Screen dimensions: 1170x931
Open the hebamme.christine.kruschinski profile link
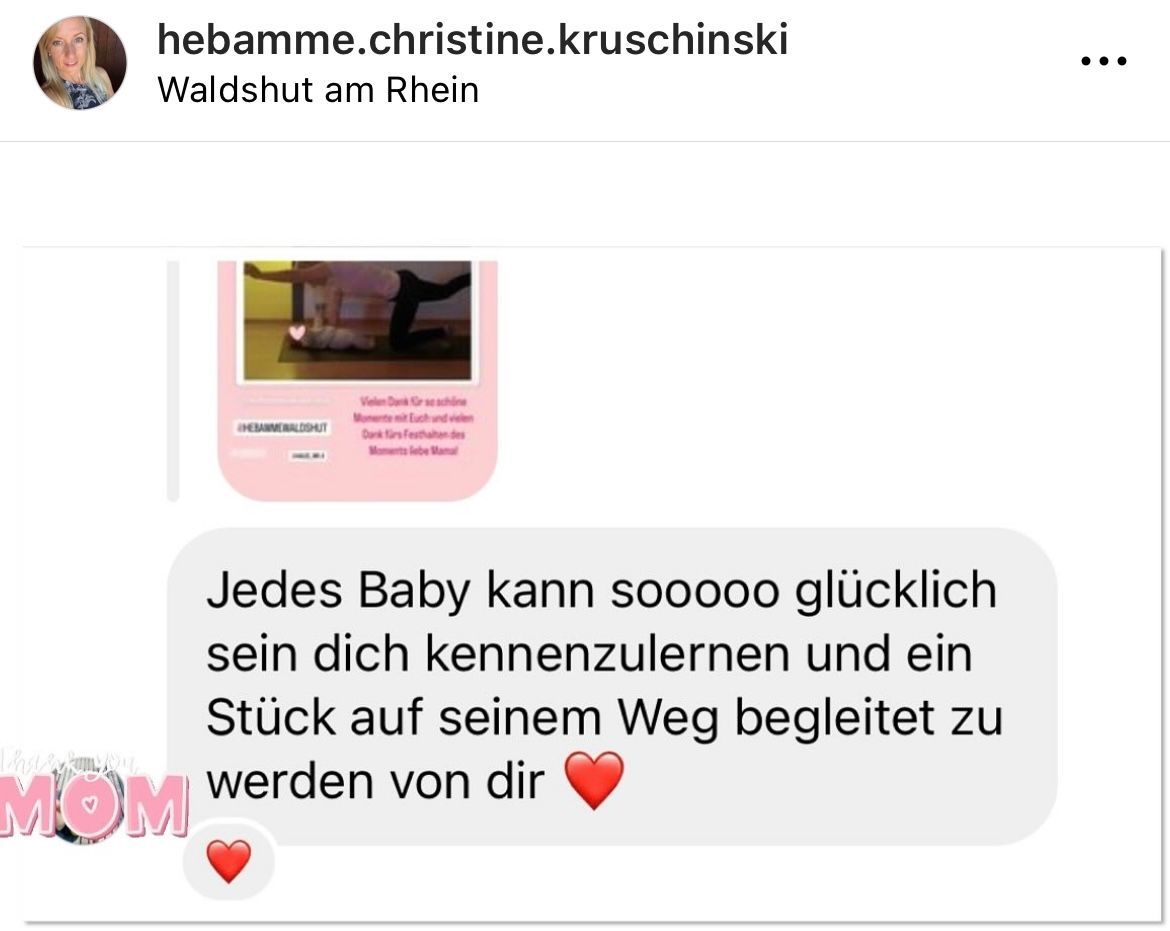pyautogui.click(x=472, y=40)
